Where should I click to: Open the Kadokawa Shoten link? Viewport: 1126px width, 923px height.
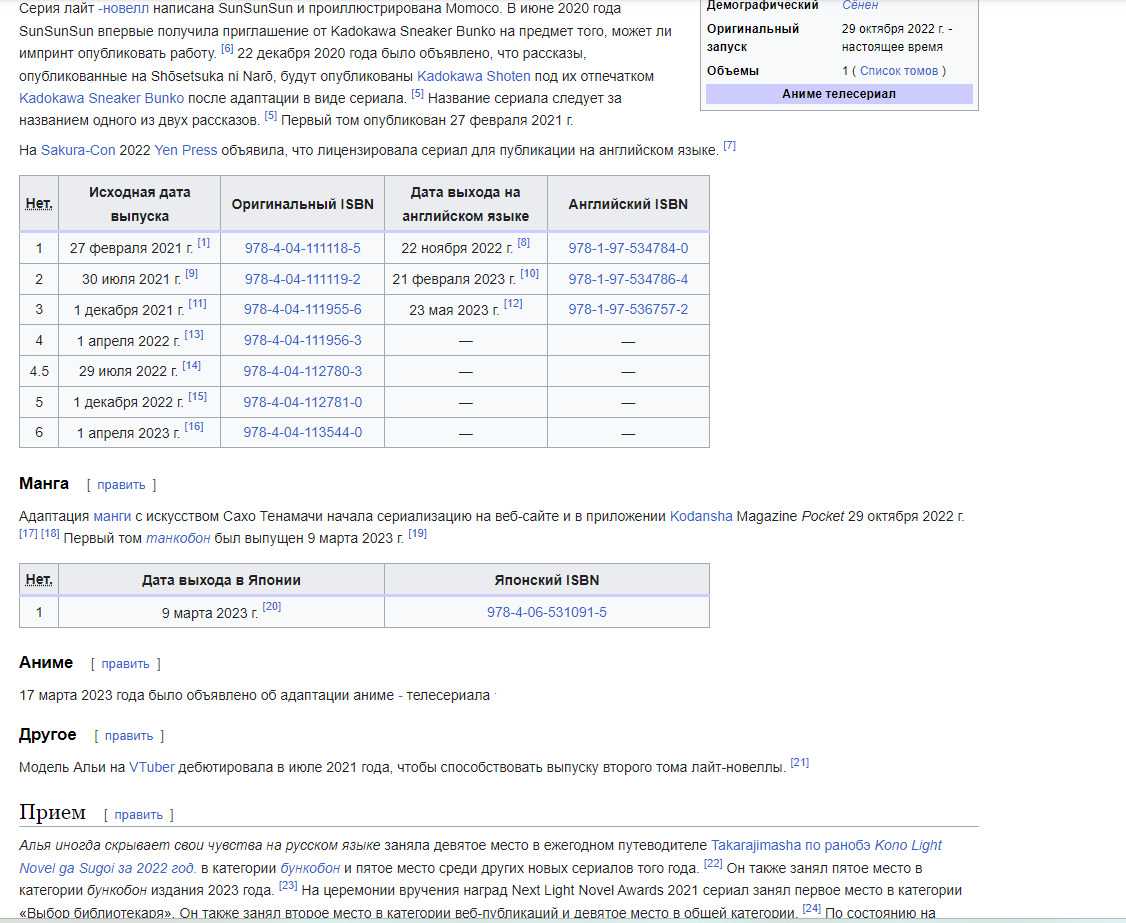[x=467, y=76]
